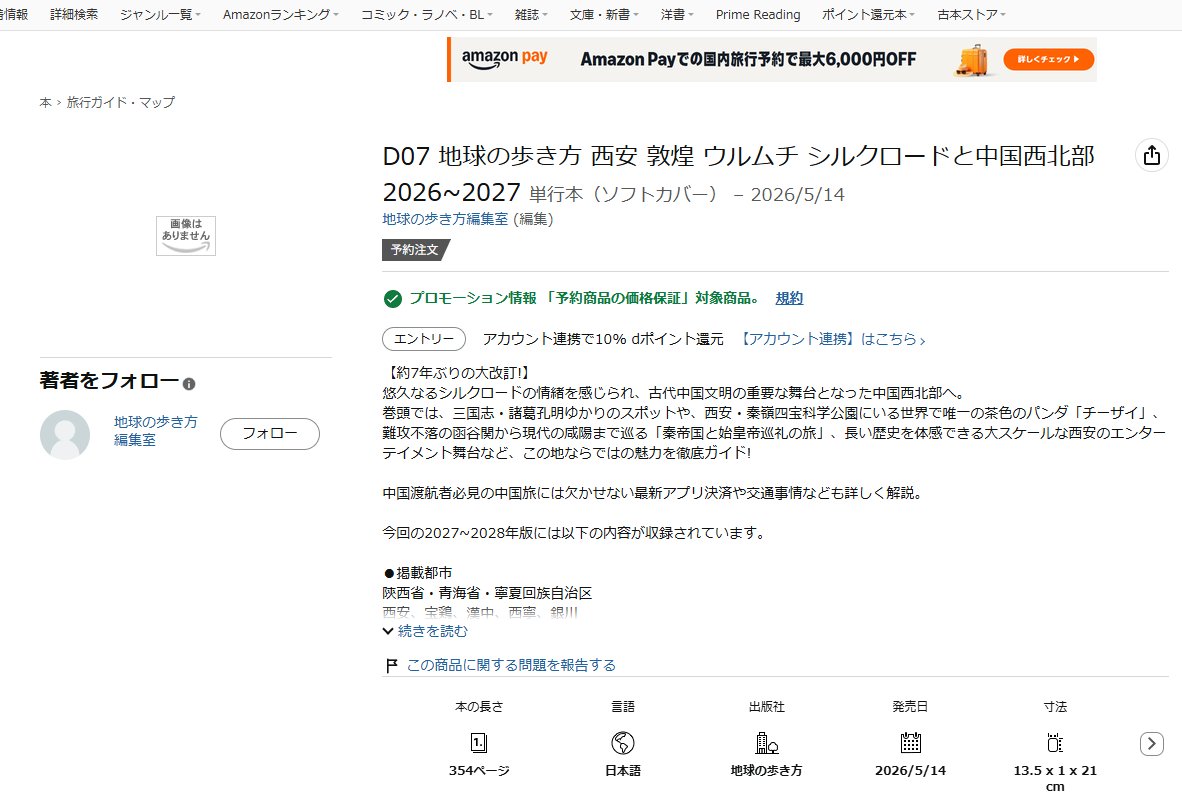The width and height of the screenshot is (1182, 805).
Task: Click the globe language icon above 日本語
Action: [623, 743]
